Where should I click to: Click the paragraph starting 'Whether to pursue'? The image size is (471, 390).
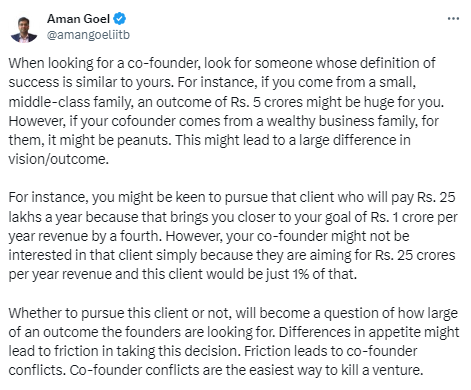click(x=234, y=342)
